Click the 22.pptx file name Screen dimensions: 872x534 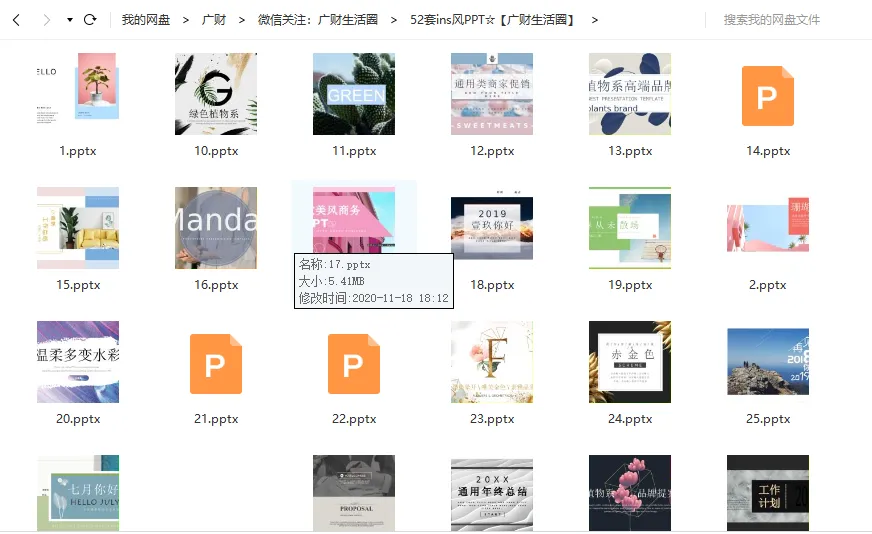pos(354,419)
